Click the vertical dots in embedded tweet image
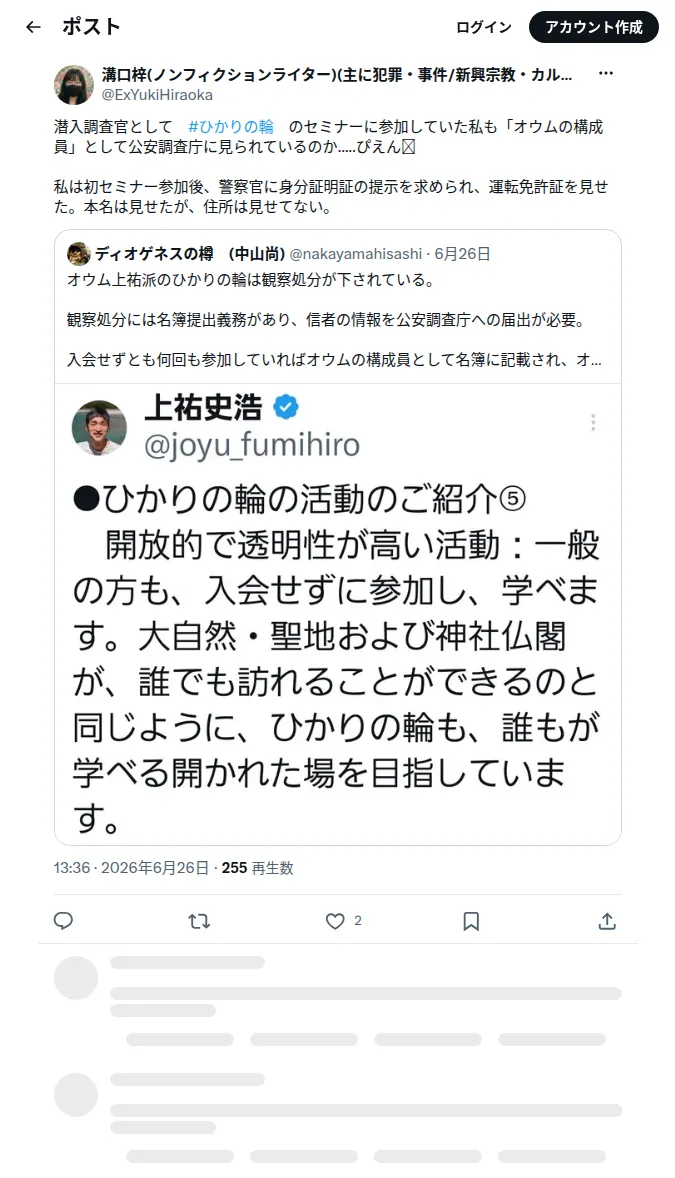Screen dimensions: 675x1178 pos(593,422)
